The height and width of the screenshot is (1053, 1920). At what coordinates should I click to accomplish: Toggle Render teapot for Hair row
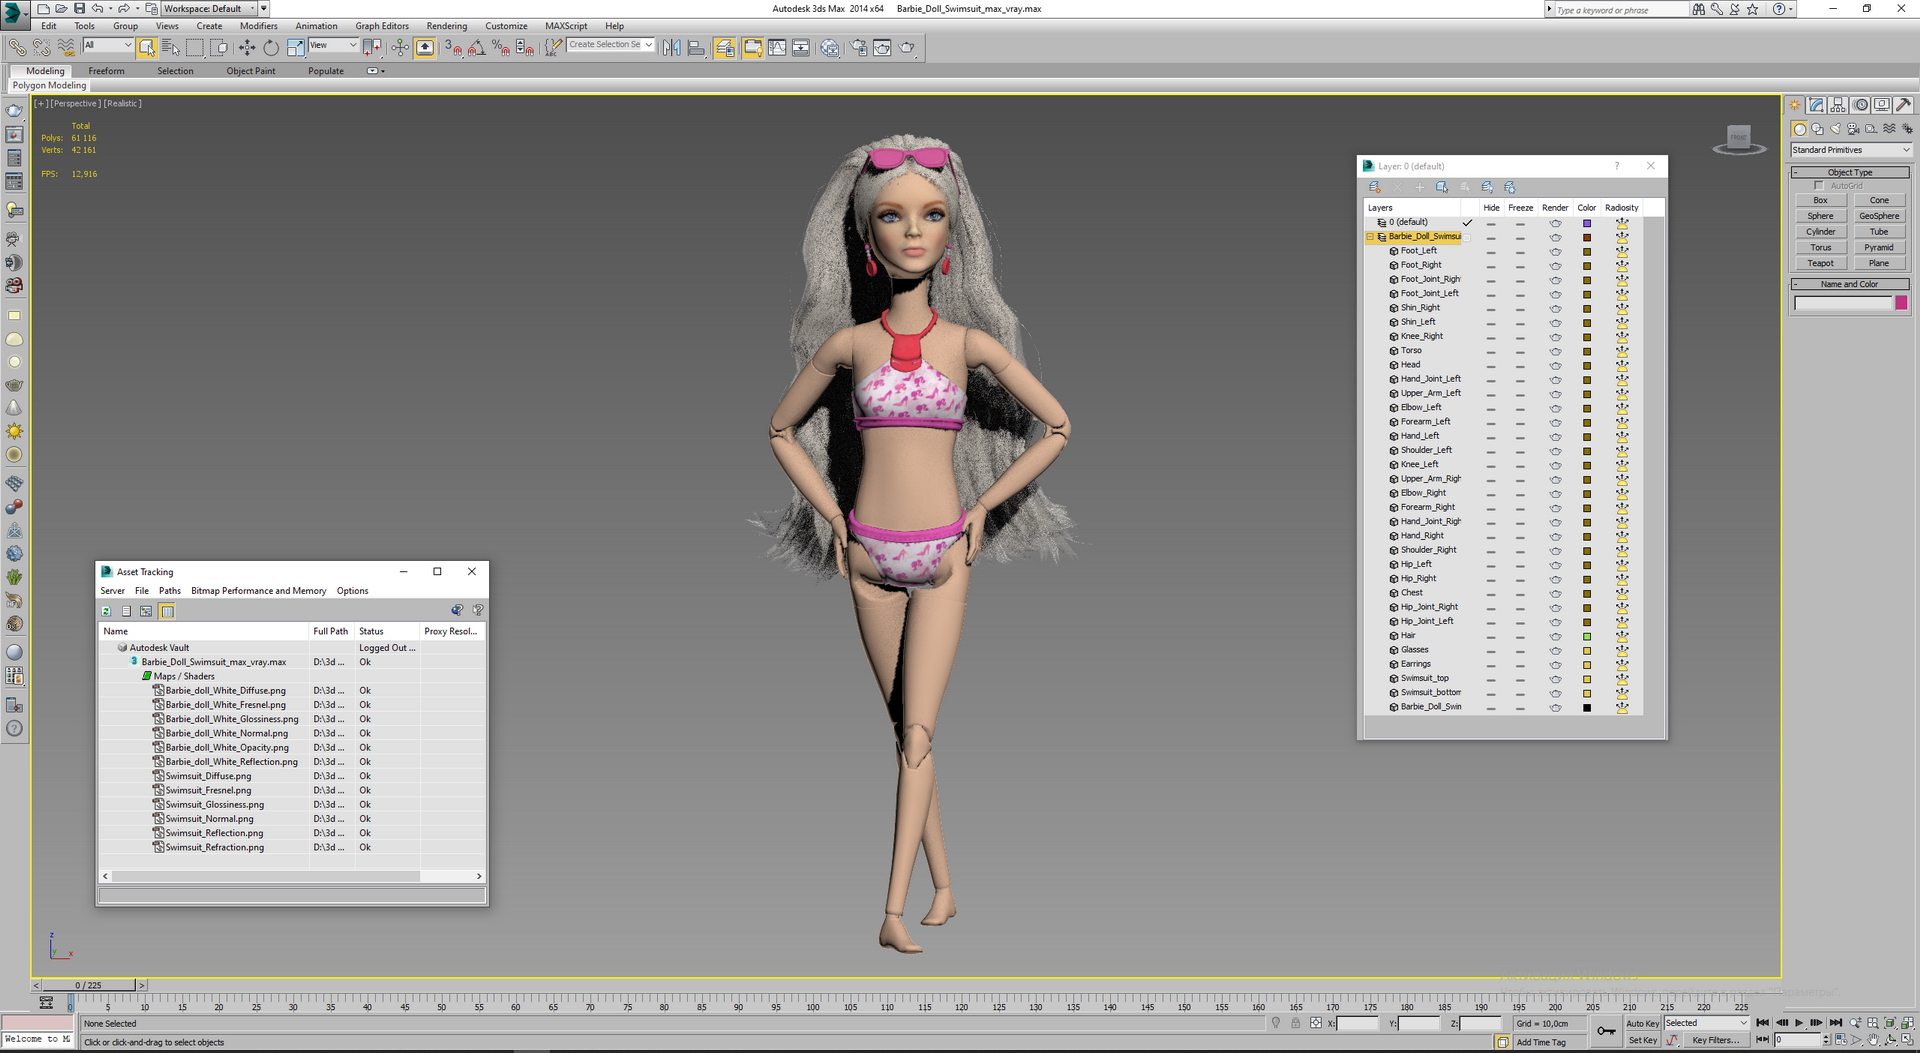(x=1555, y=636)
